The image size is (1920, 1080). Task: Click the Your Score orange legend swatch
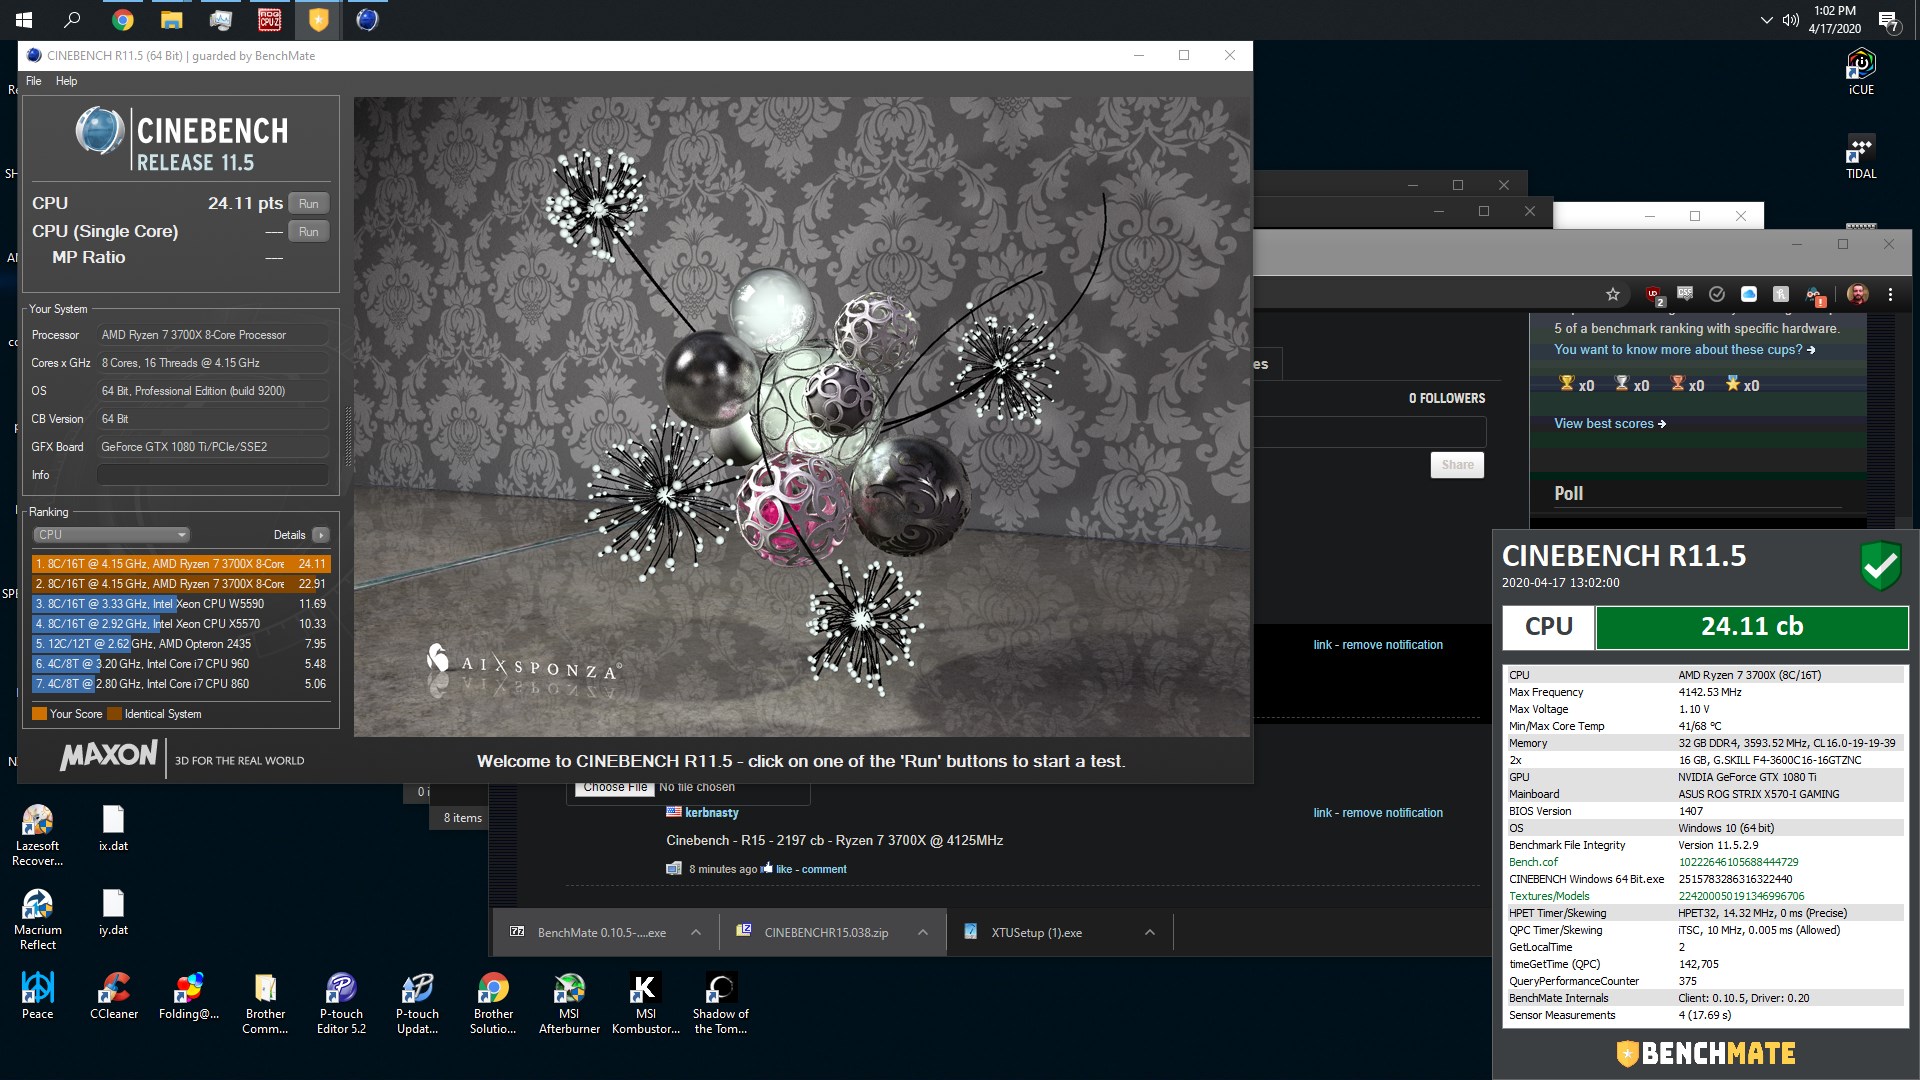click(x=39, y=714)
